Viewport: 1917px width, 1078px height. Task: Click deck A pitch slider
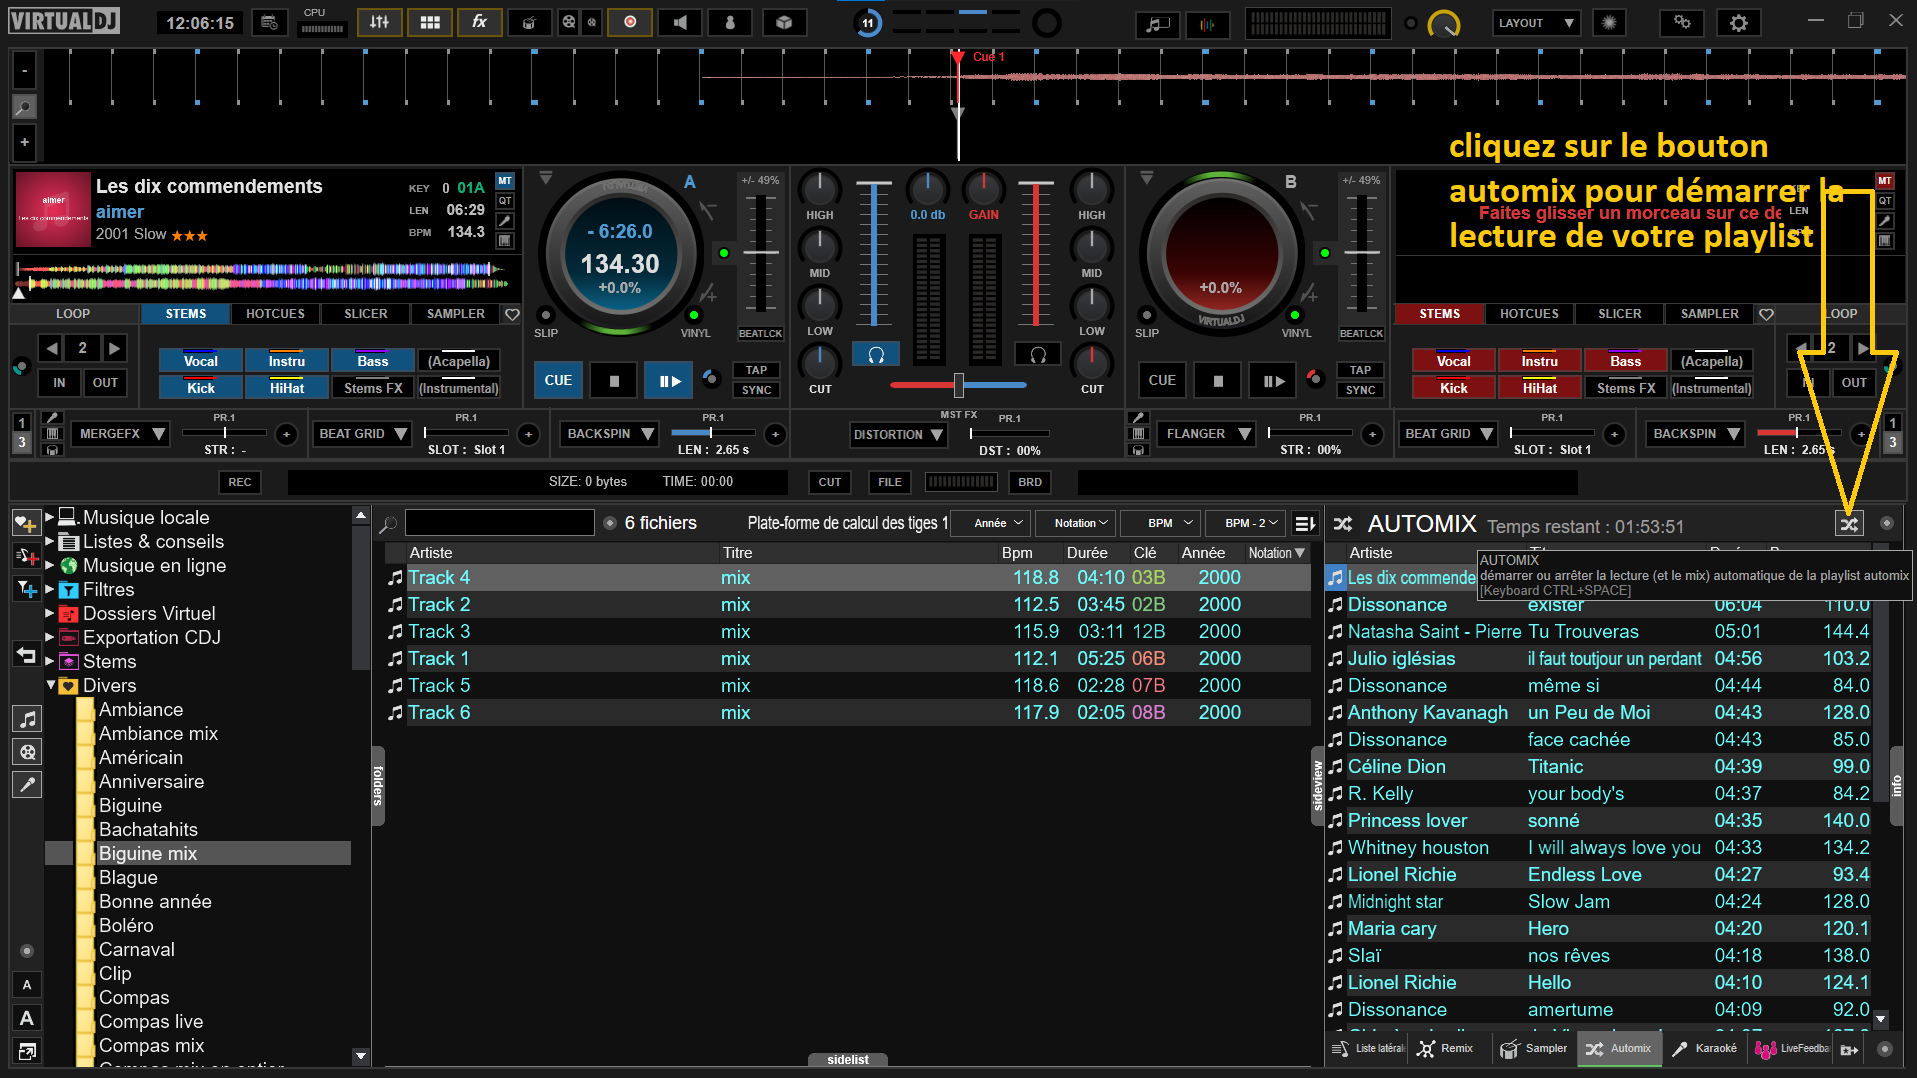point(761,253)
